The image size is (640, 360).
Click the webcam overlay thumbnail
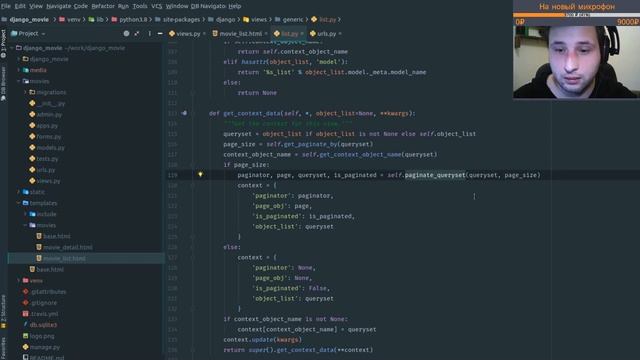pos(576,62)
